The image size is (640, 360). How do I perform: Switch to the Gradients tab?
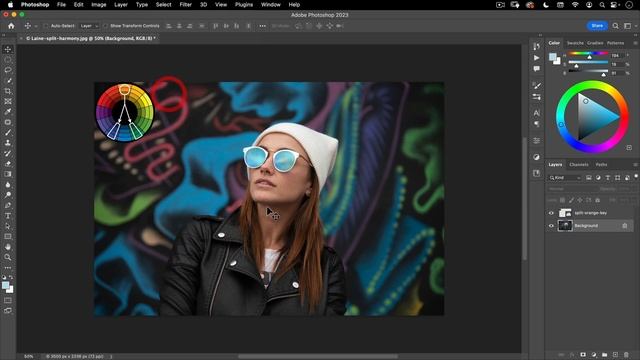coord(595,43)
